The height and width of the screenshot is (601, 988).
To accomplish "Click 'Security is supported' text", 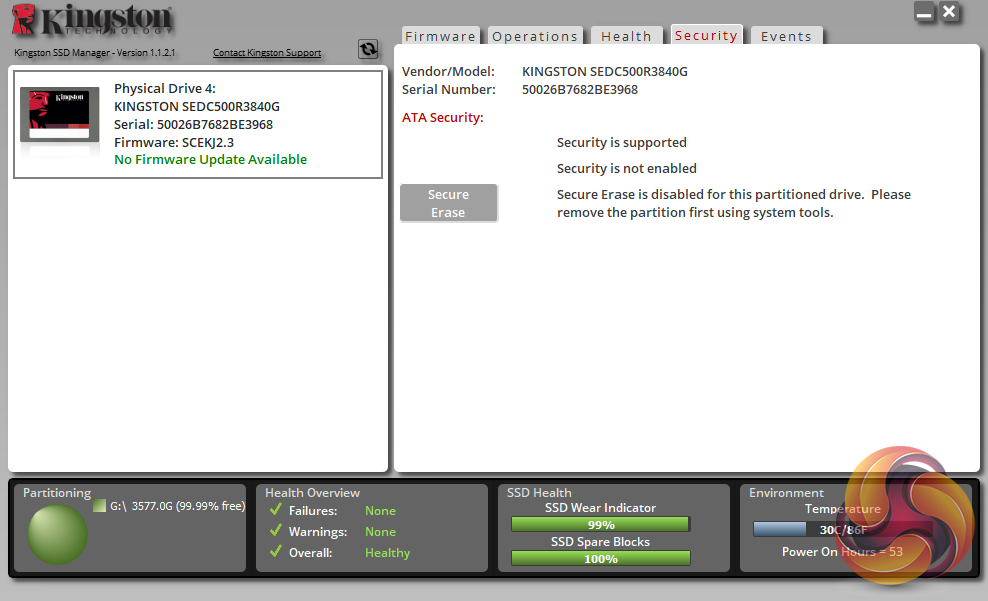I will [x=622, y=142].
